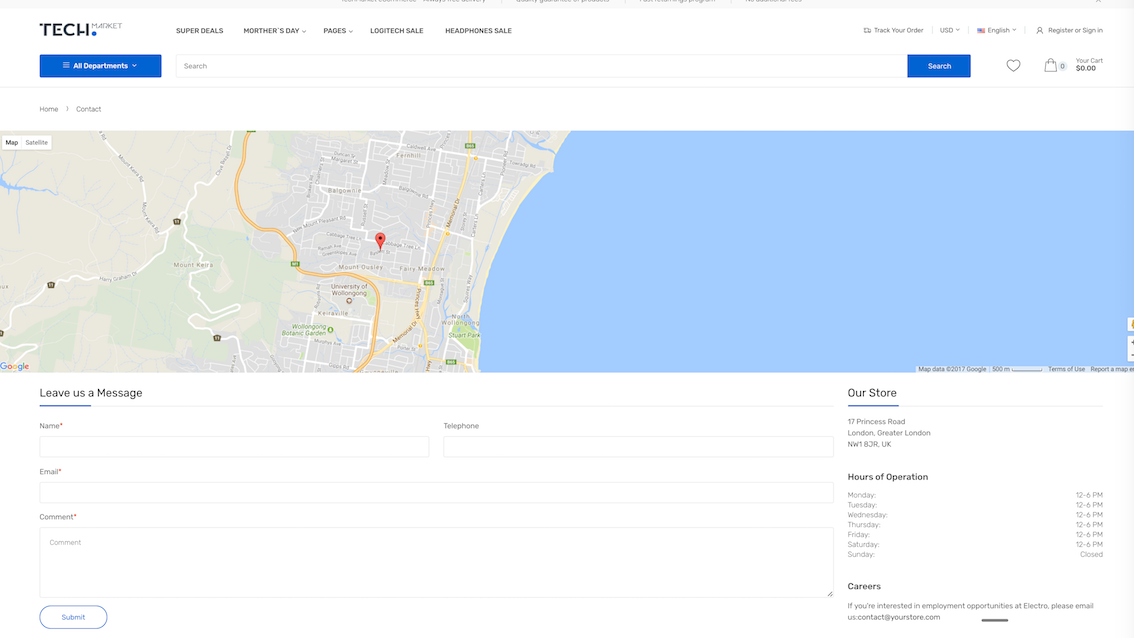The height and width of the screenshot is (638, 1134).
Task: Click the Telephone input field
Action: [x=638, y=446]
